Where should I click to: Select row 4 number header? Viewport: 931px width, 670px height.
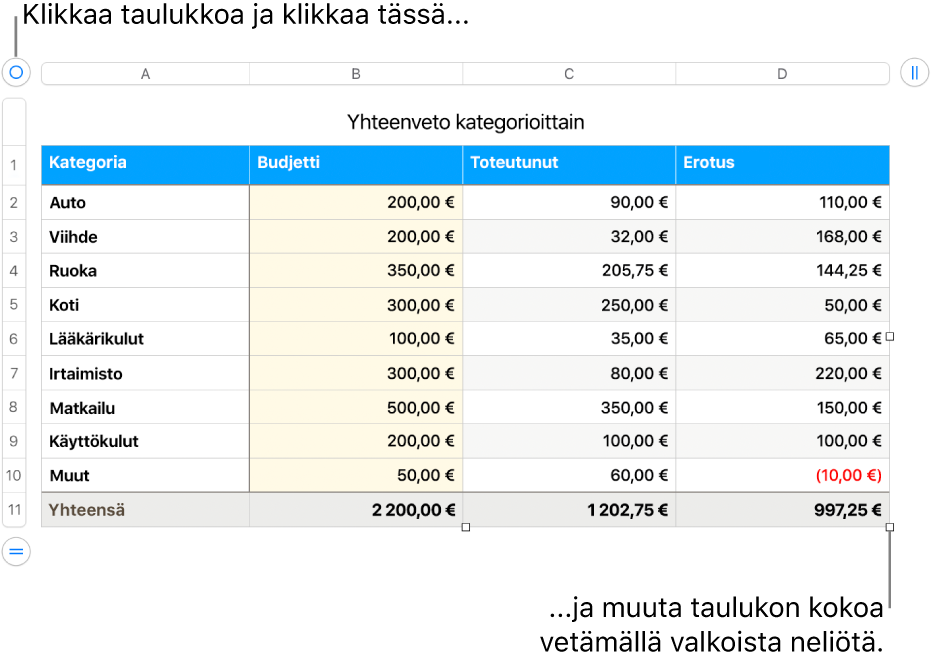(x=14, y=271)
